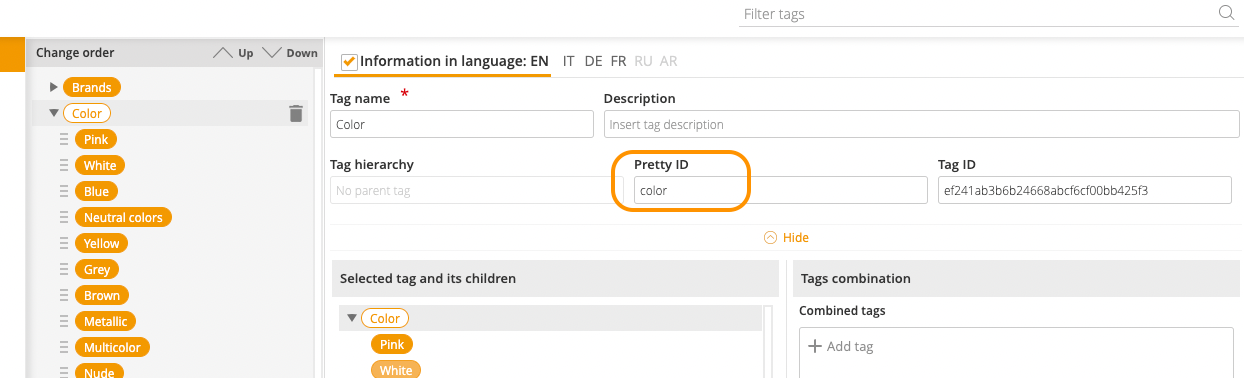Viewport: 1244px width, 378px height.
Task: Switch to the IT language tab
Action: (569, 61)
